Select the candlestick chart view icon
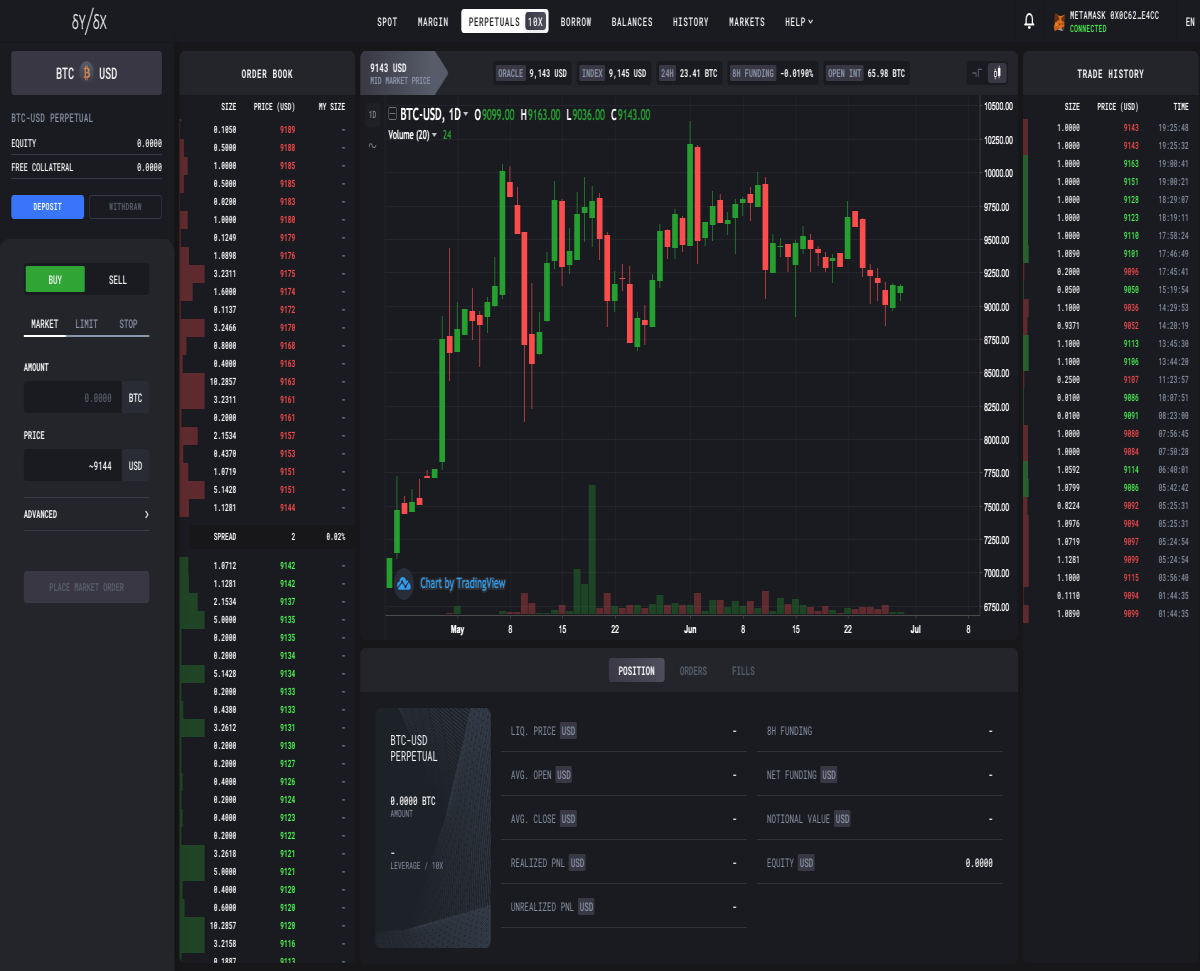 [996, 73]
